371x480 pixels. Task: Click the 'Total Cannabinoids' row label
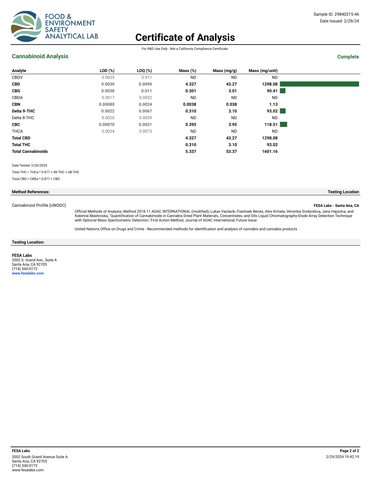click(30, 151)
